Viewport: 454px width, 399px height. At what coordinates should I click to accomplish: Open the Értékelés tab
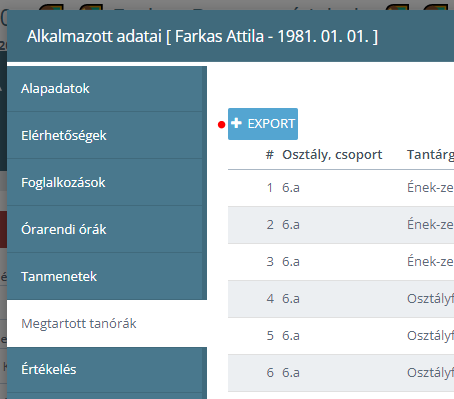click(x=107, y=369)
